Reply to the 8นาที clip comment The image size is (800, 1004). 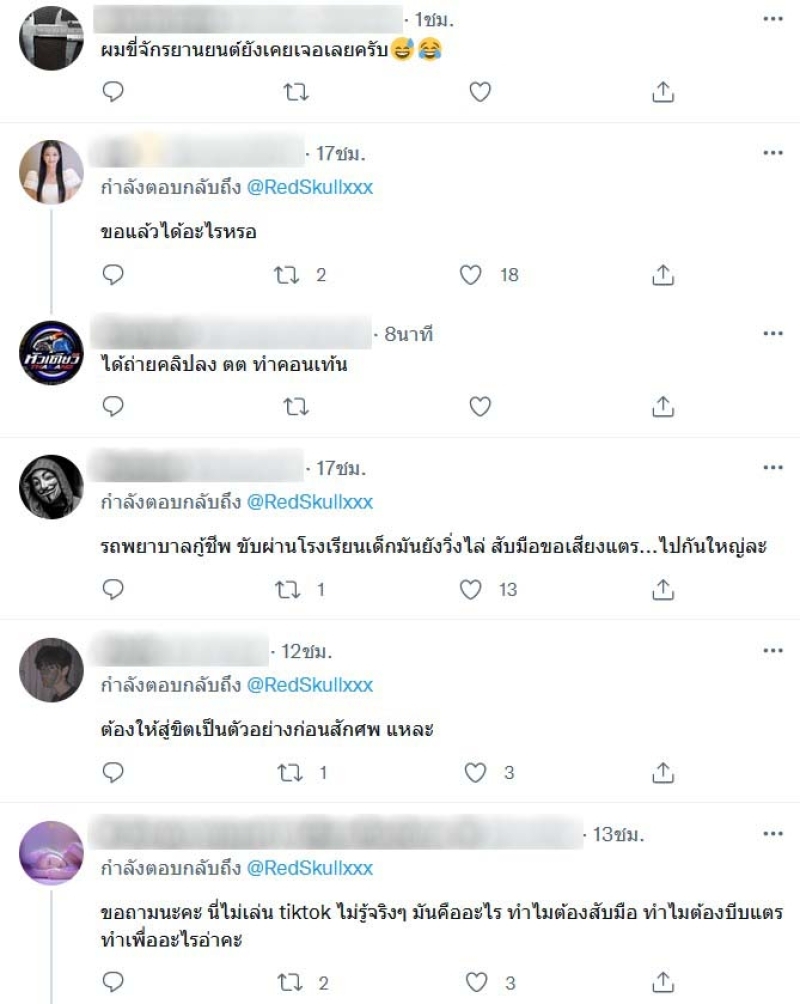pos(113,407)
